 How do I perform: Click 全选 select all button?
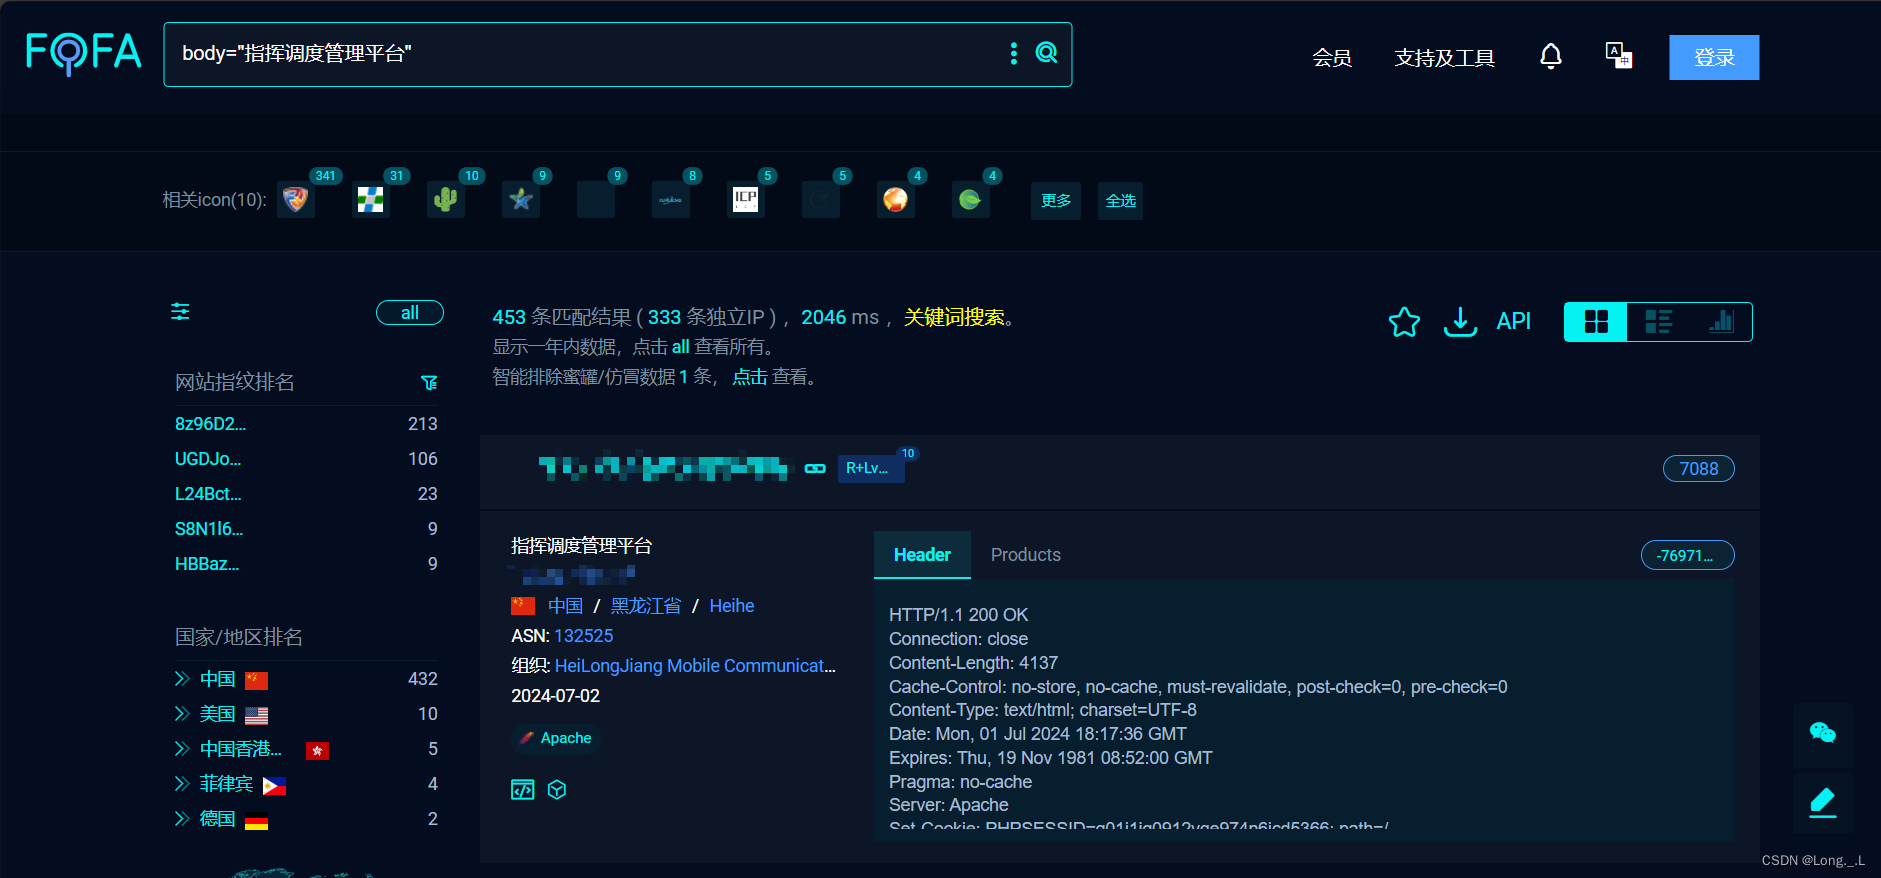point(1121,201)
